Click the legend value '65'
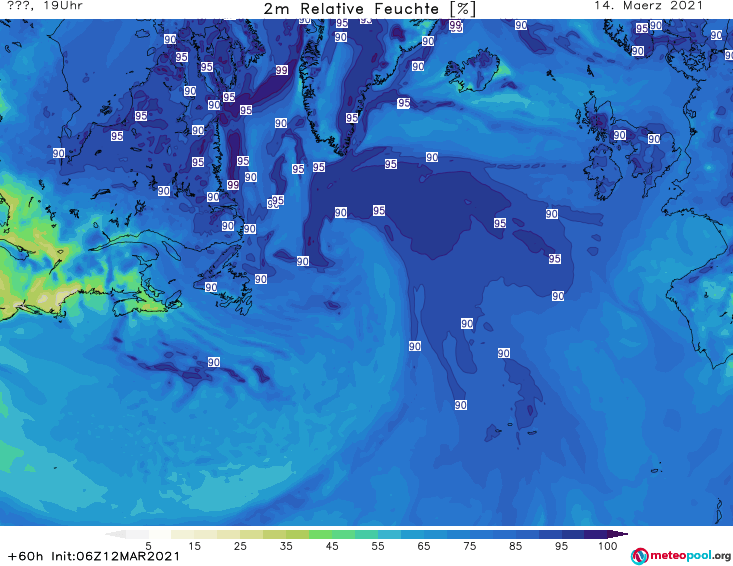733x566 pixels. click(424, 546)
